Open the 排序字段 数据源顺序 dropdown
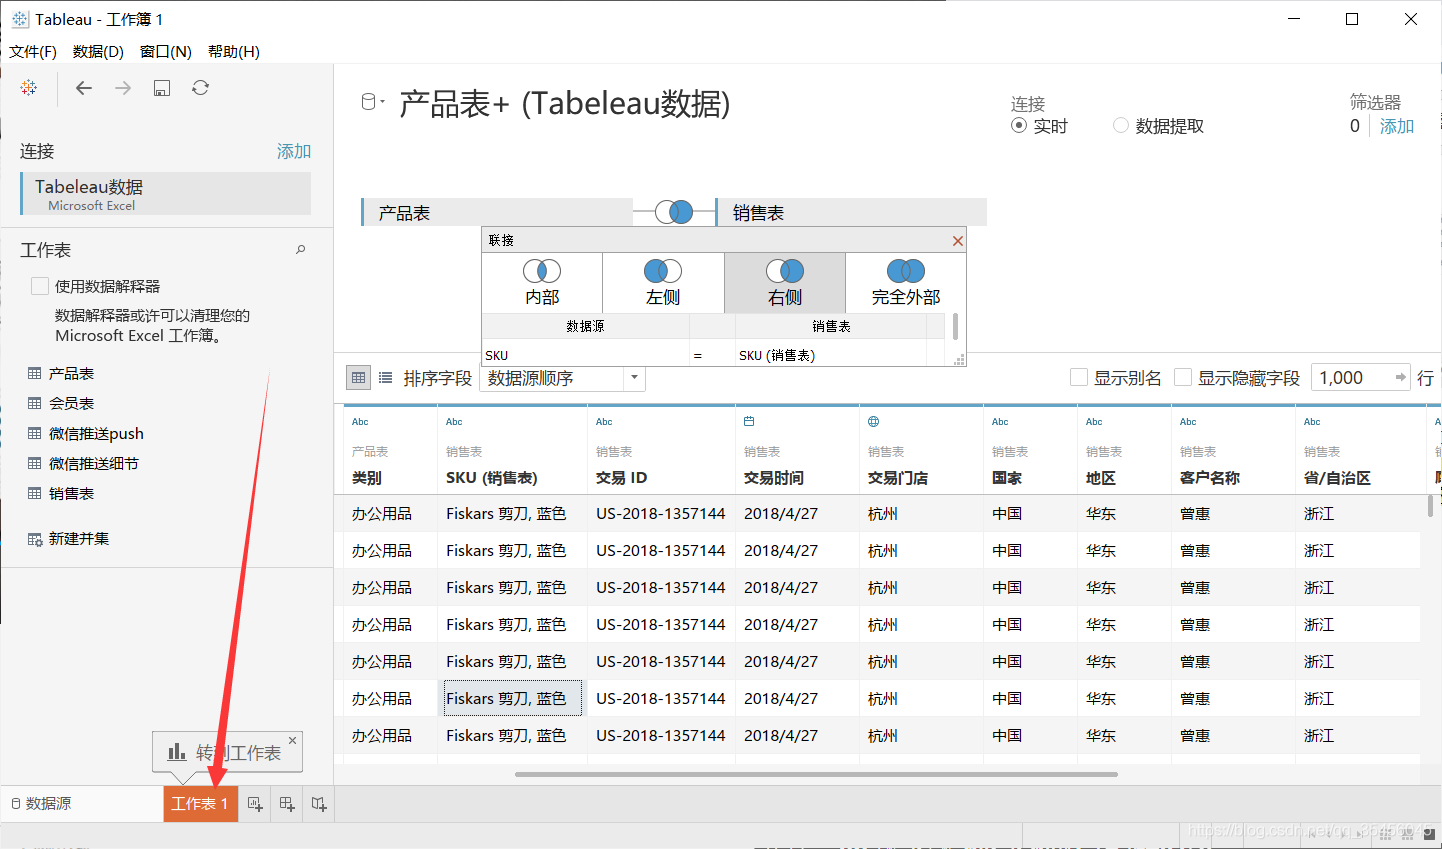Image resolution: width=1442 pixels, height=849 pixels. 563,378
